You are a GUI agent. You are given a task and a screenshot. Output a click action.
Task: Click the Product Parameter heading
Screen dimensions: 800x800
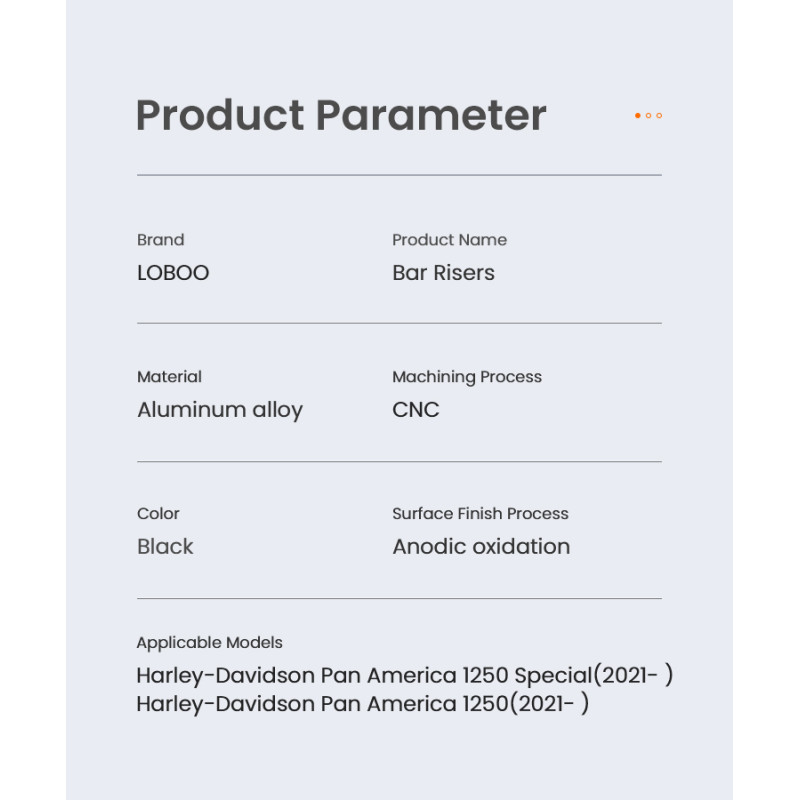[x=341, y=116]
